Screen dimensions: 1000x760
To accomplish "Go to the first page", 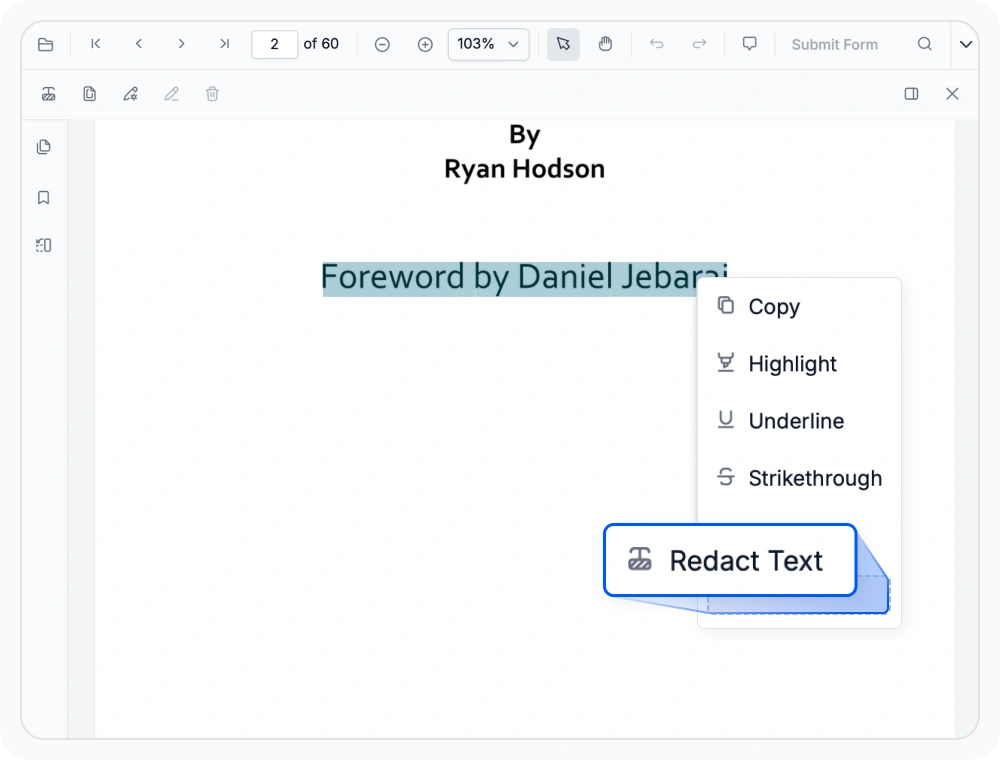I will (96, 44).
